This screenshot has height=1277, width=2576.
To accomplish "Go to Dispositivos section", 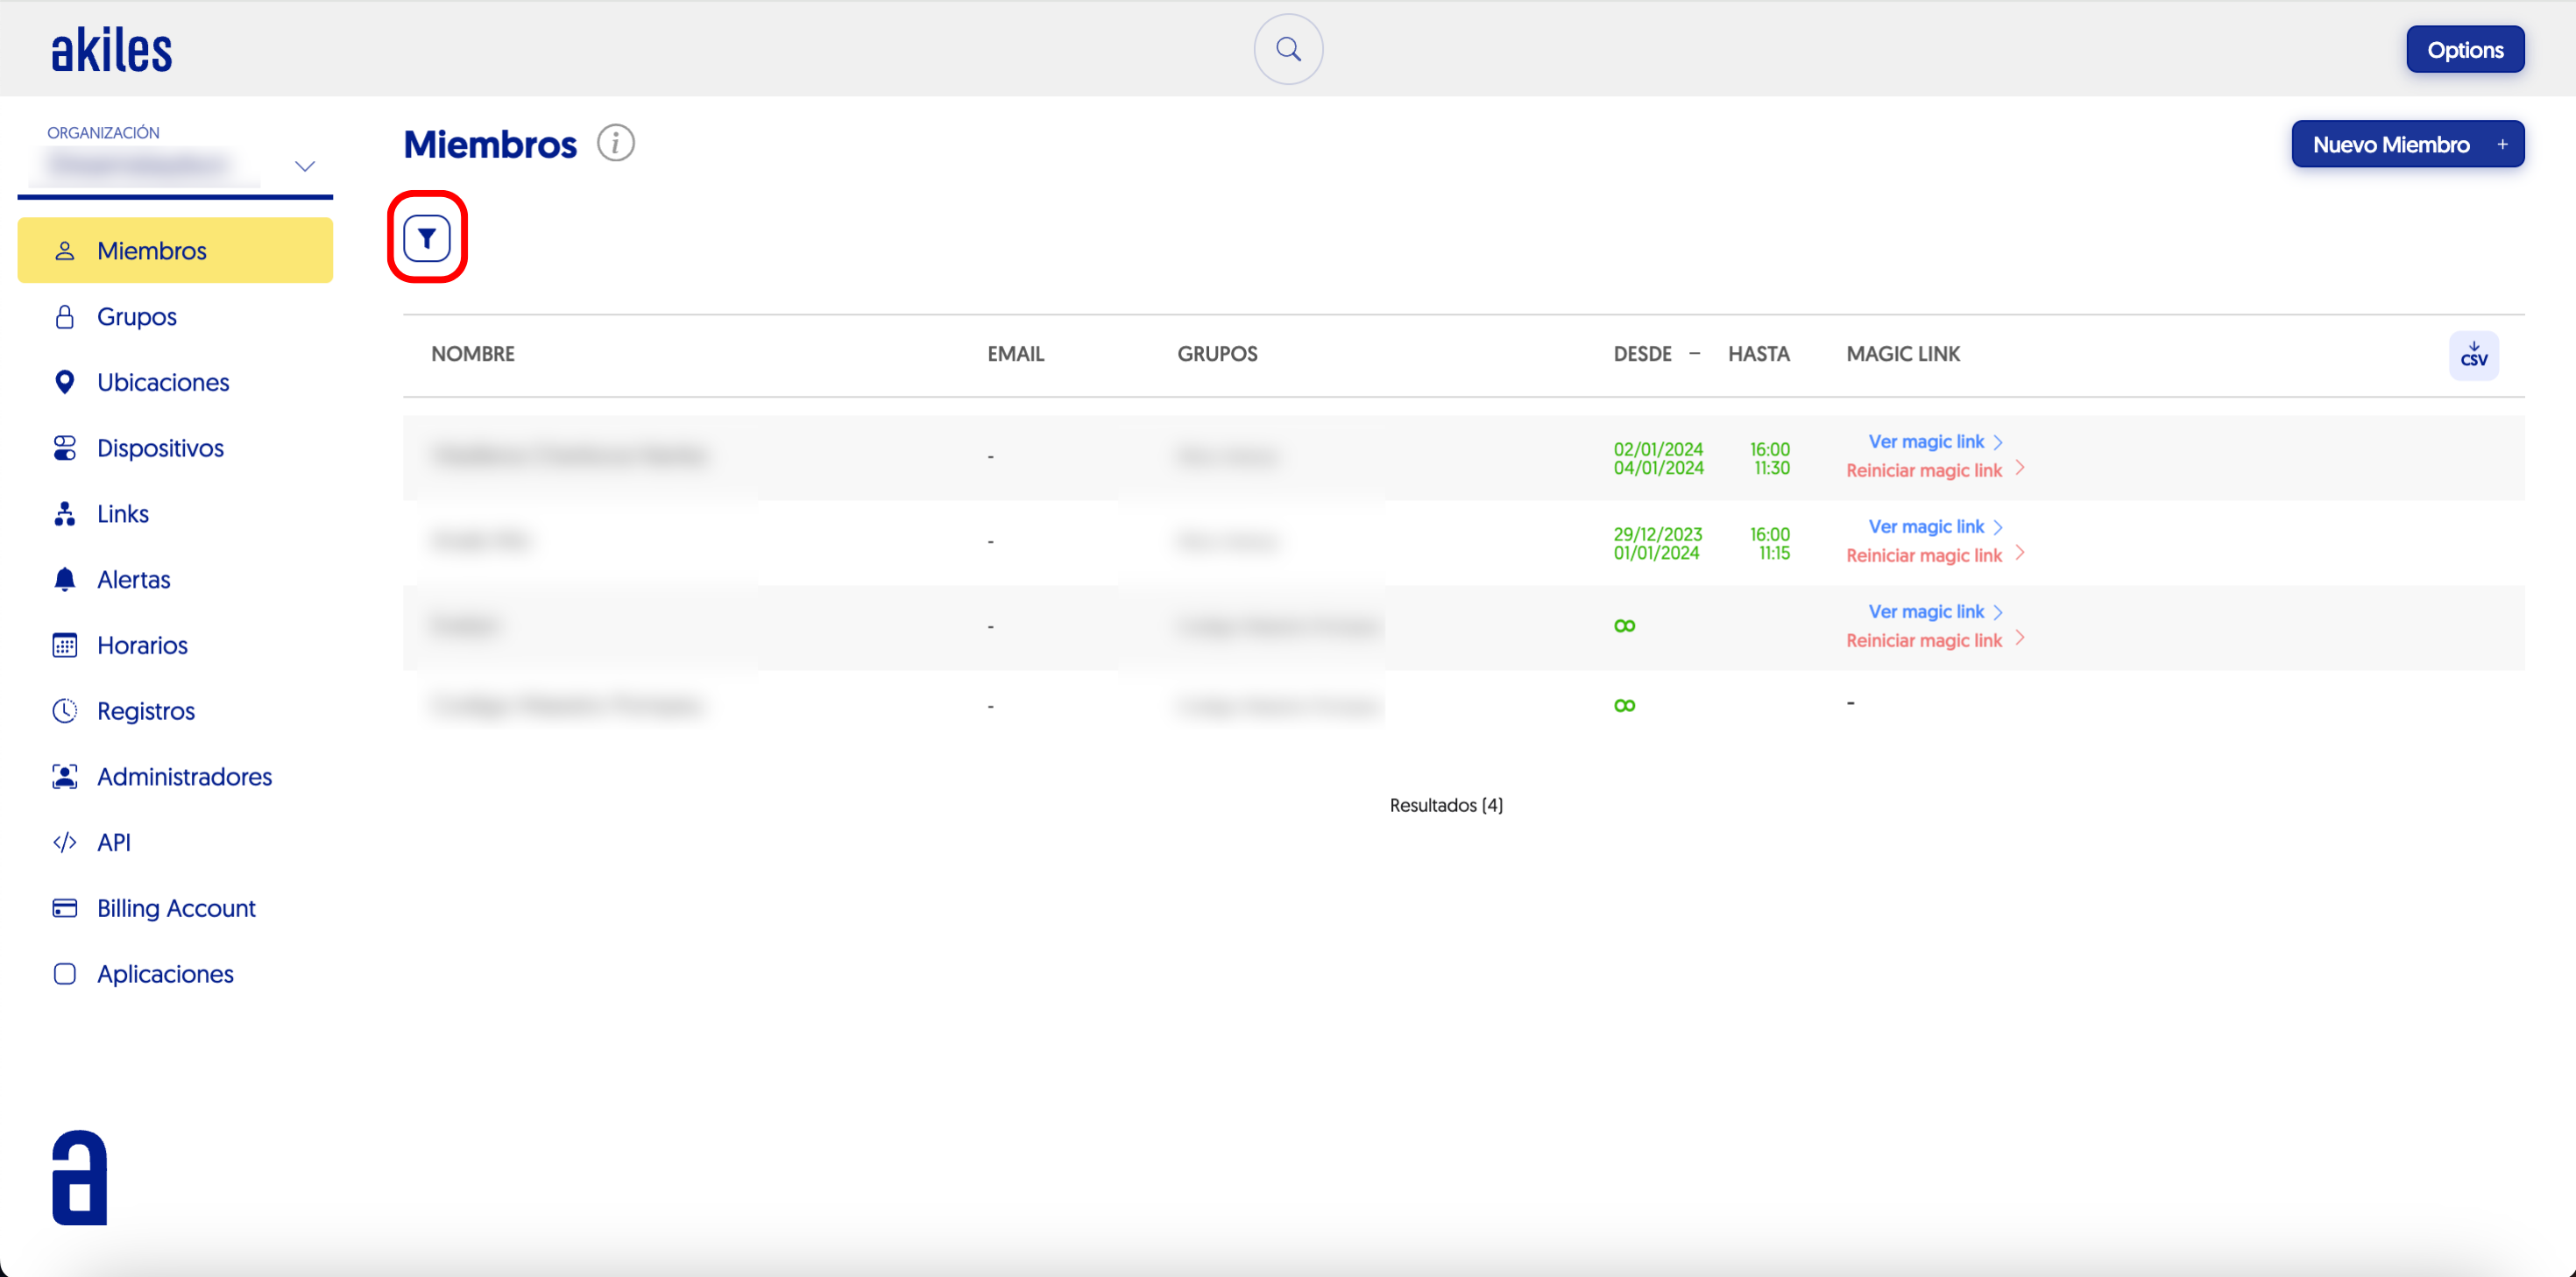I will 160,448.
